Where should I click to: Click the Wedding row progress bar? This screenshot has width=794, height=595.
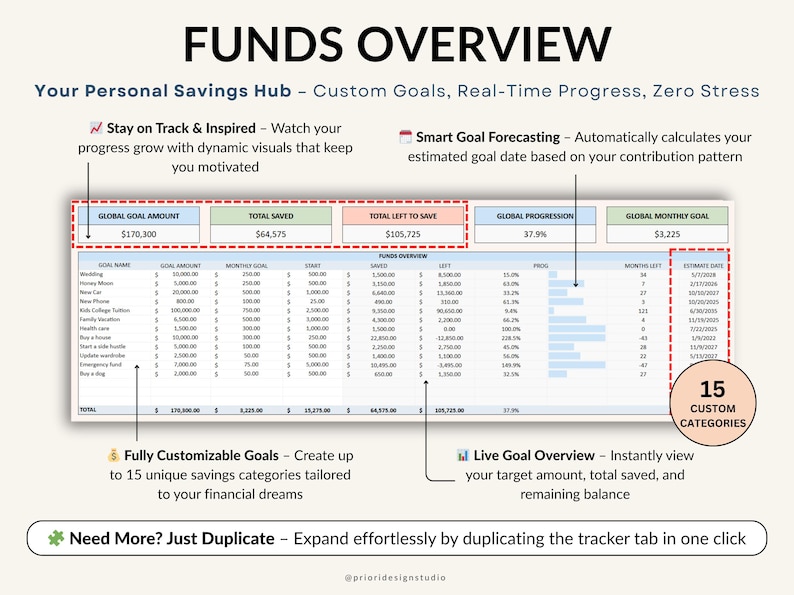553,274
